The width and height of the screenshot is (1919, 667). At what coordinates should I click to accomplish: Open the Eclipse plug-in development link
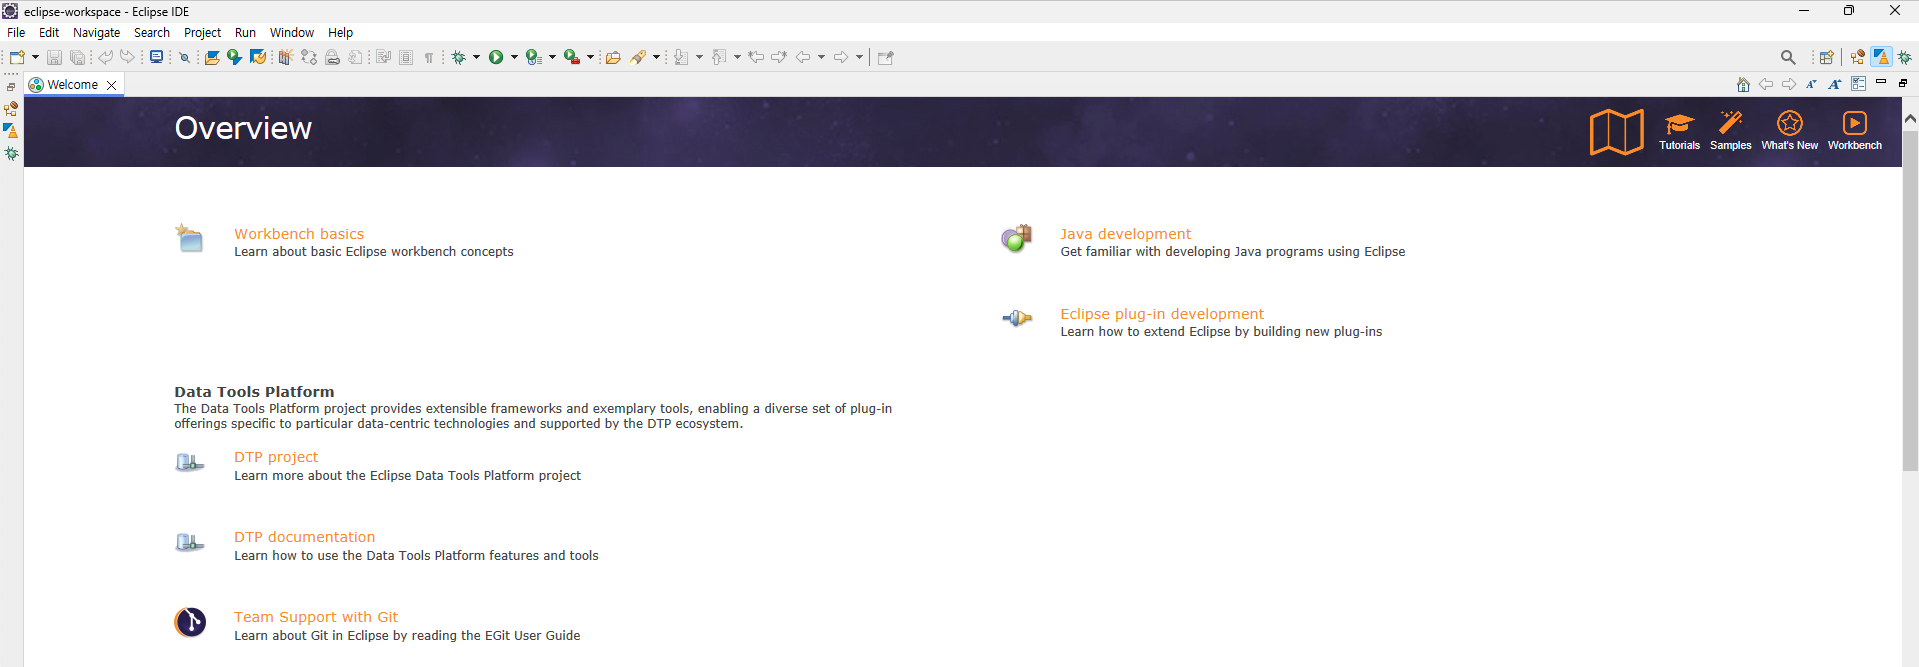pyautogui.click(x=1162, y=314)
